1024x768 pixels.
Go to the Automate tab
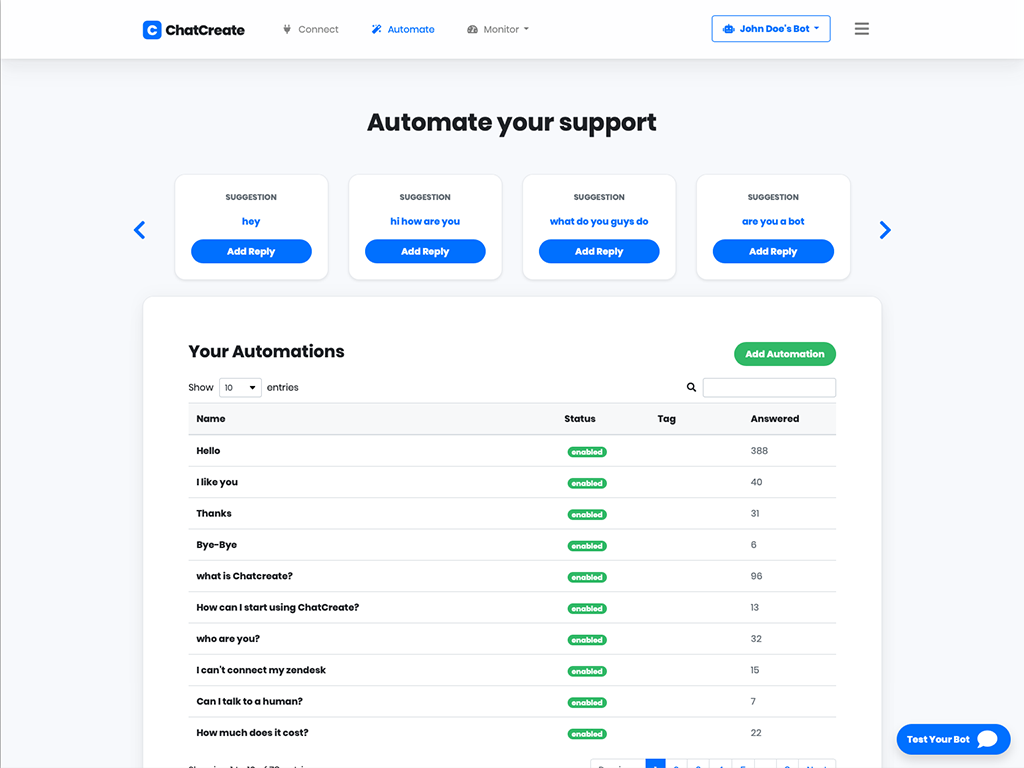[x=403, y=30]
